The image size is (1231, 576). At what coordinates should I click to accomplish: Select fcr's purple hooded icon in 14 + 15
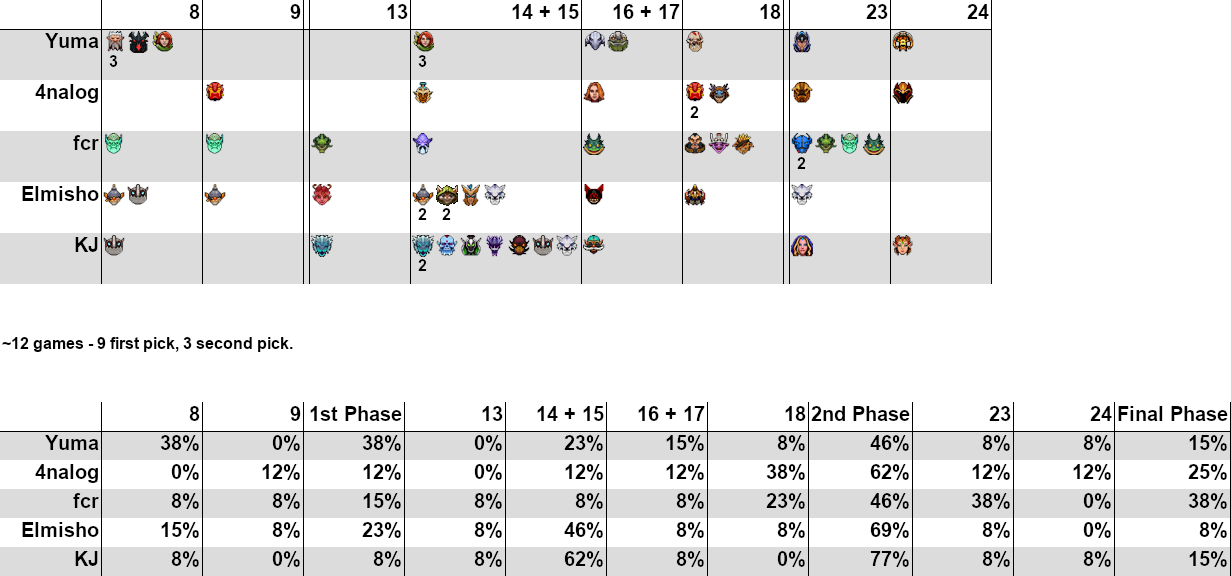click(x=423, y=143)
